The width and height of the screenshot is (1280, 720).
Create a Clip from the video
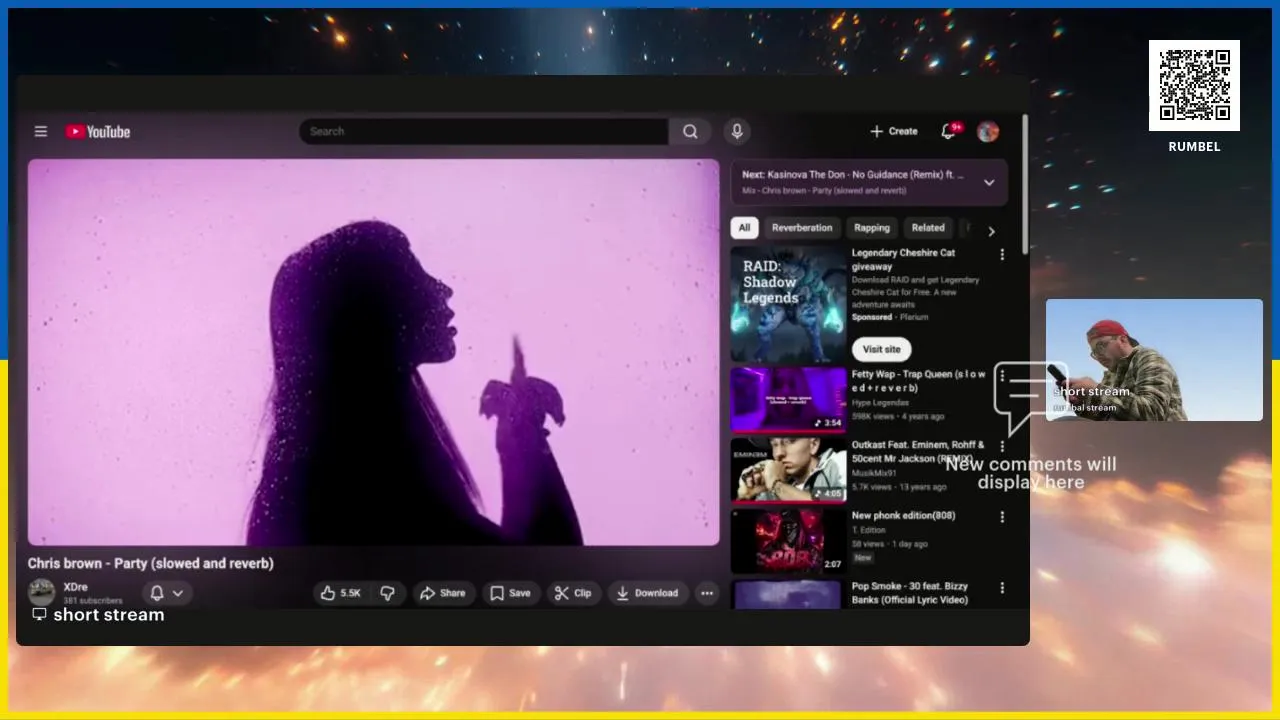click(x=573, y=593)
